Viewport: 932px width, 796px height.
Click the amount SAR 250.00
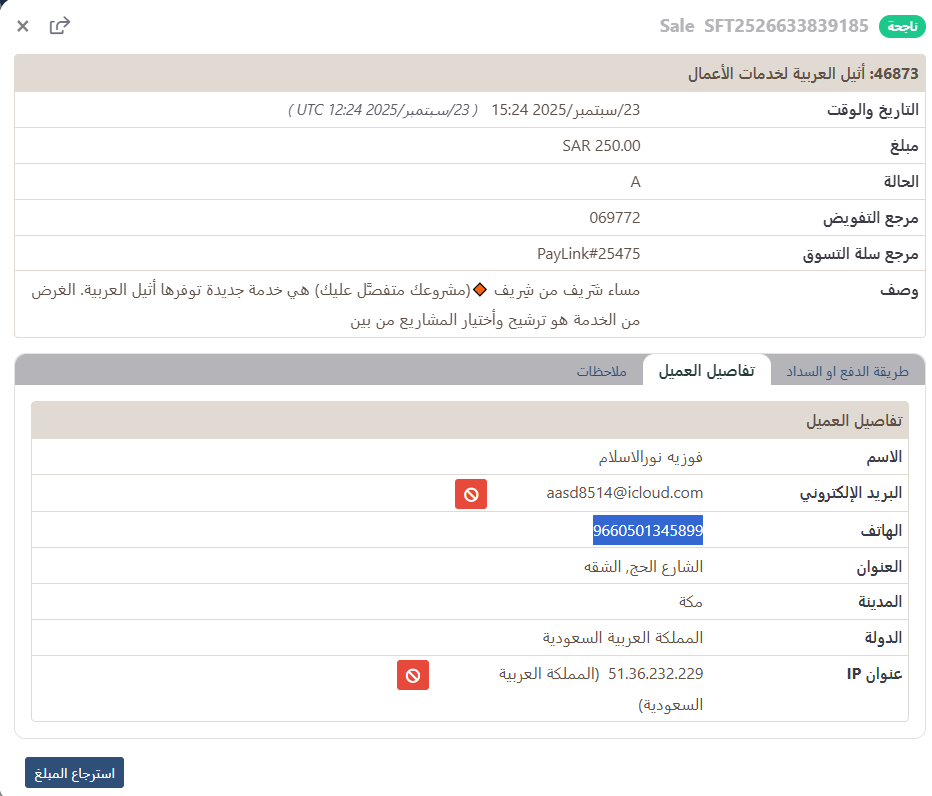click(x=601, y=146)
